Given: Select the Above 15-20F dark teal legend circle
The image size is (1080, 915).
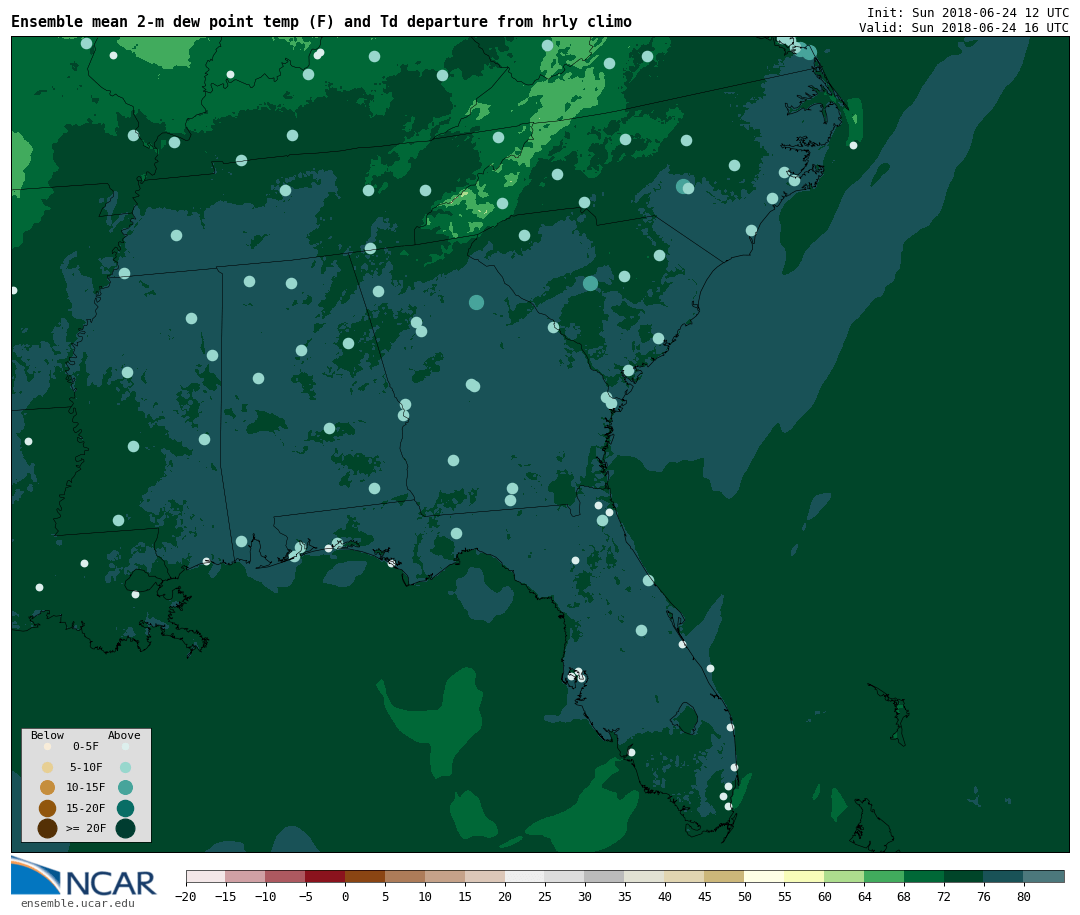Looking at the screenshot, I should (125, 808).
